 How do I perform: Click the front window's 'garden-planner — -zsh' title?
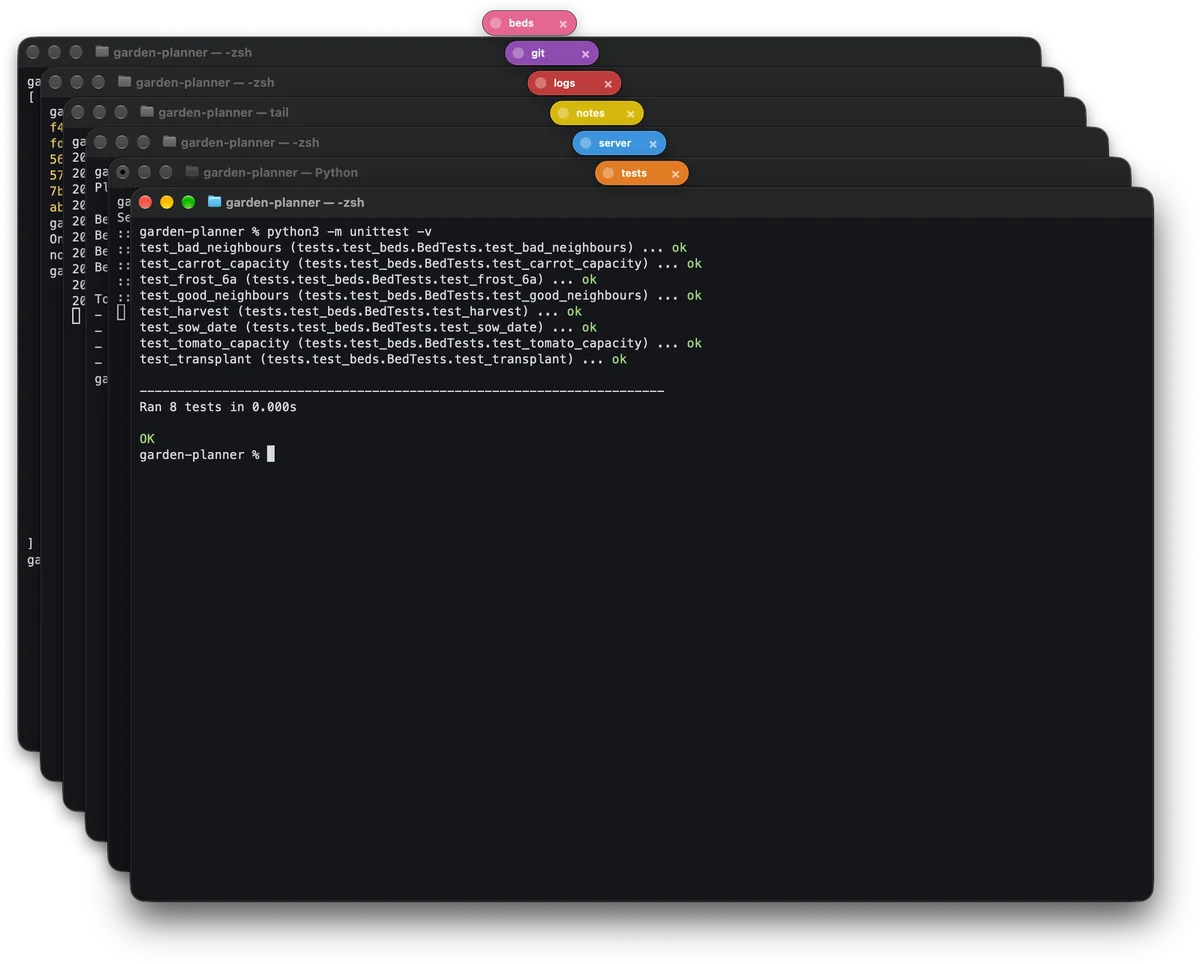pyautogui.click(x=295, y=202)
